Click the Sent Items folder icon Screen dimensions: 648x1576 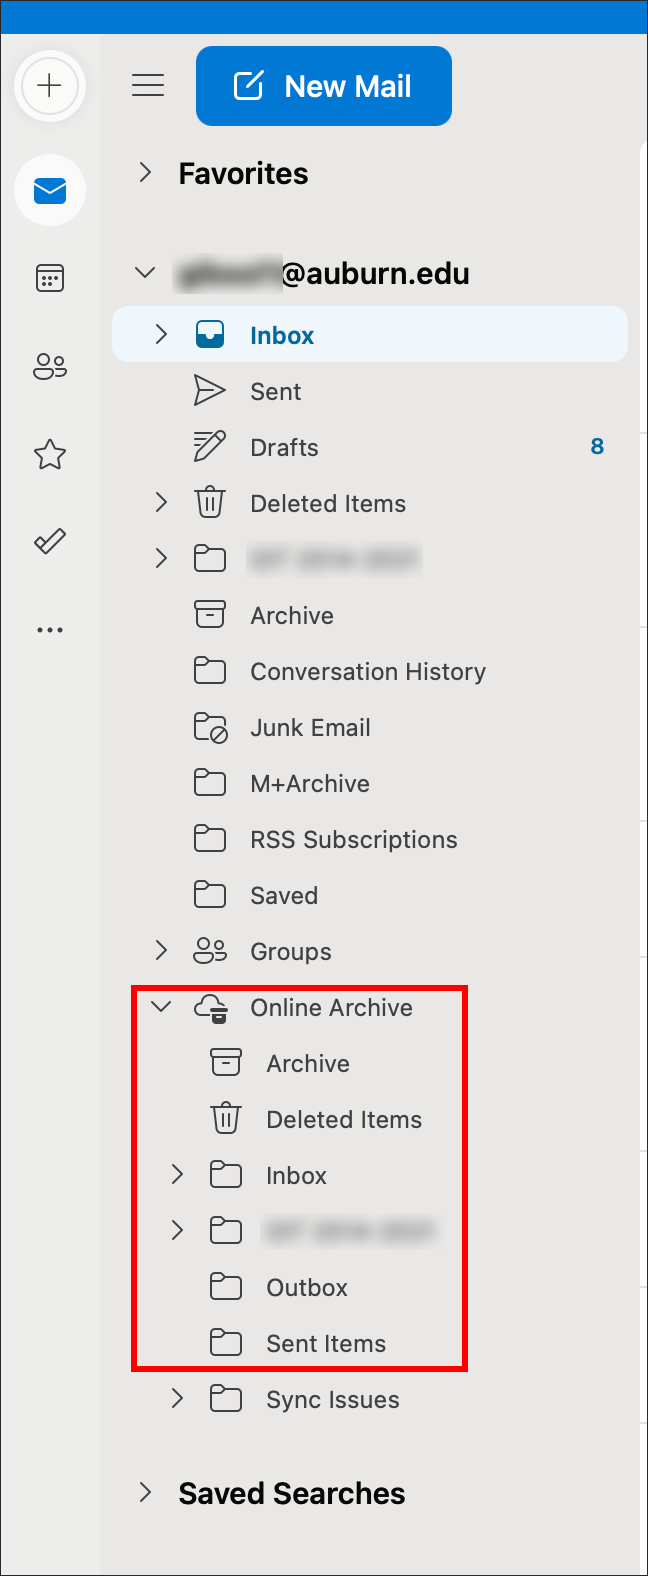226,1343
